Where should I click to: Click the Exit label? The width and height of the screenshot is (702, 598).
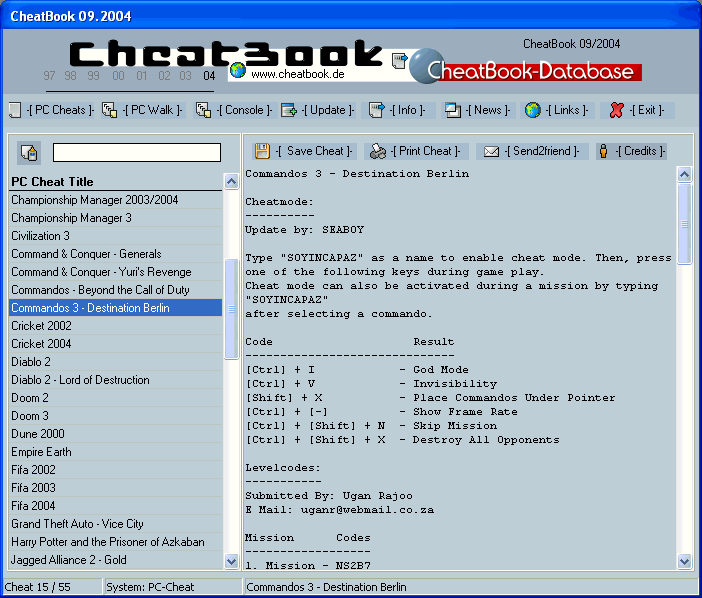pos(646,110)
